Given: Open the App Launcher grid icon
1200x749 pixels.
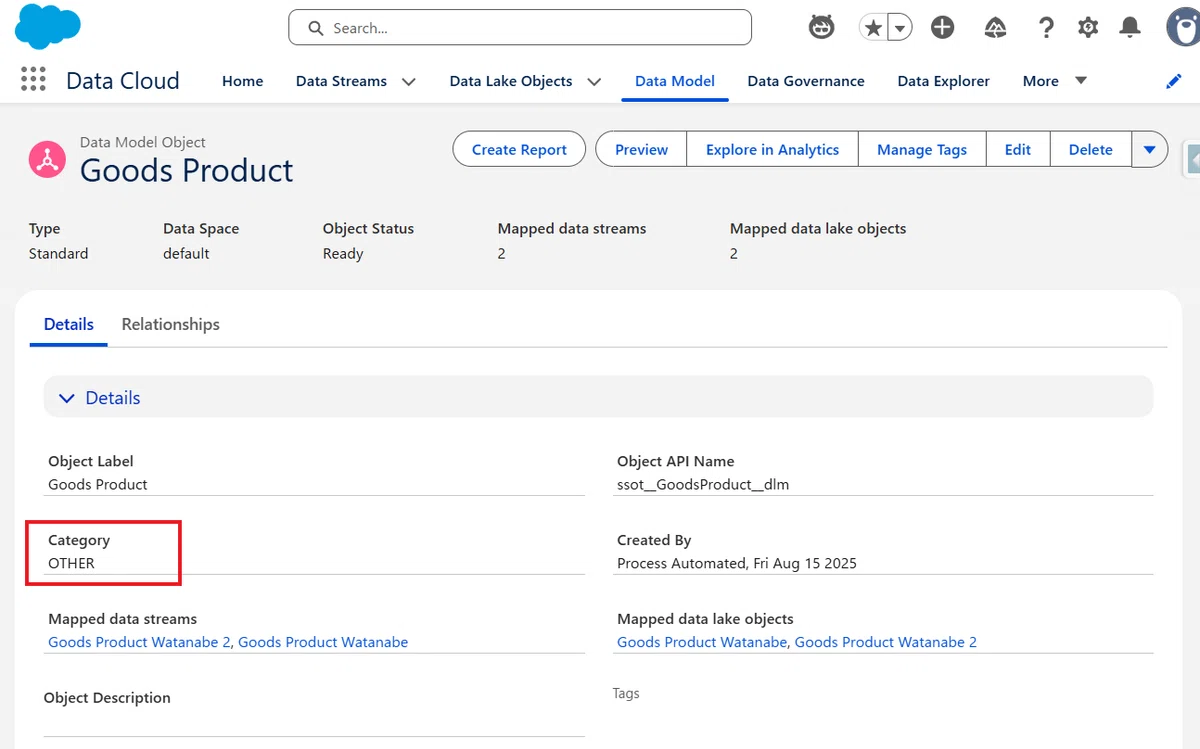Looking at the screenshot, I should point(33,80).
